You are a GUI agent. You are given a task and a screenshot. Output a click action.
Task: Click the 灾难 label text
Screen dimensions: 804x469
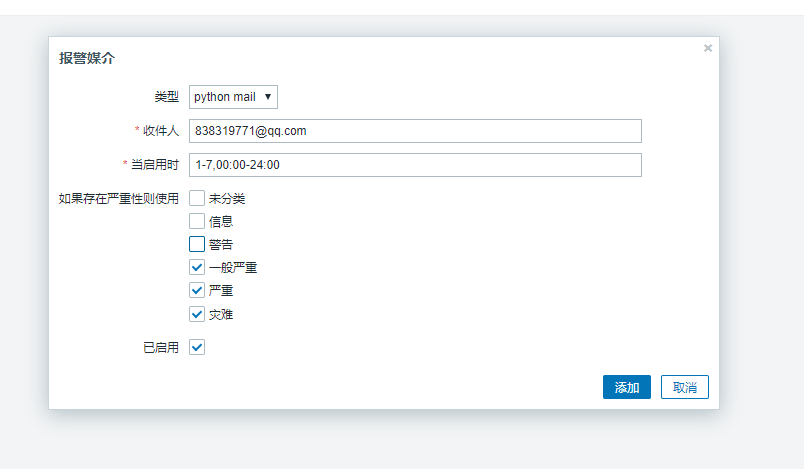click(x=221, y=314)
